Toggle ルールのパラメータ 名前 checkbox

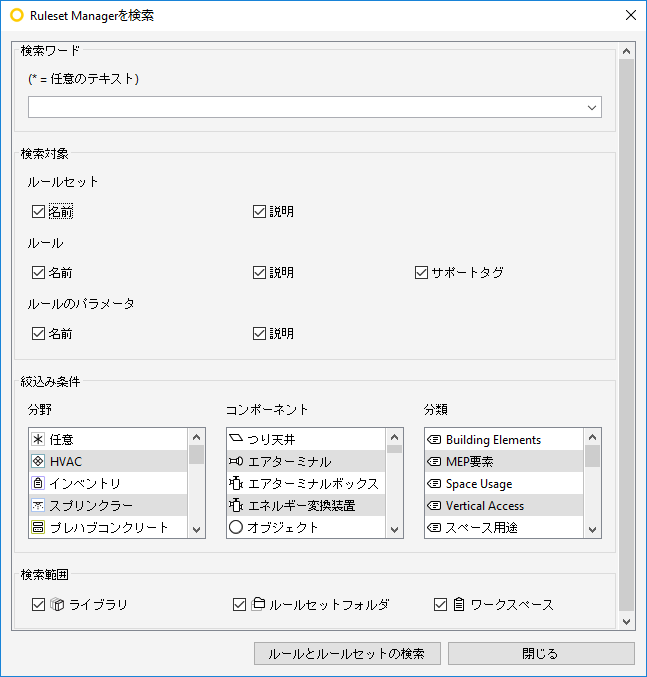38,333
